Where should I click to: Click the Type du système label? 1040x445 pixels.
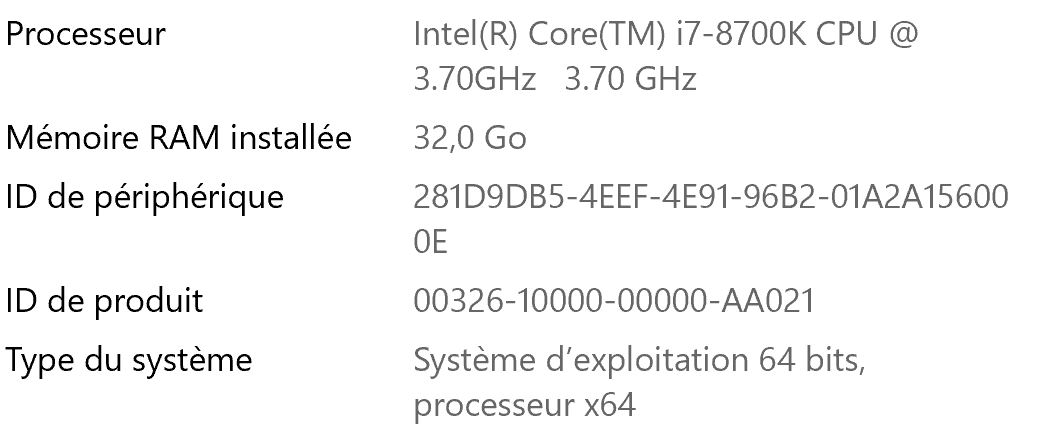[x=128, y=359]
